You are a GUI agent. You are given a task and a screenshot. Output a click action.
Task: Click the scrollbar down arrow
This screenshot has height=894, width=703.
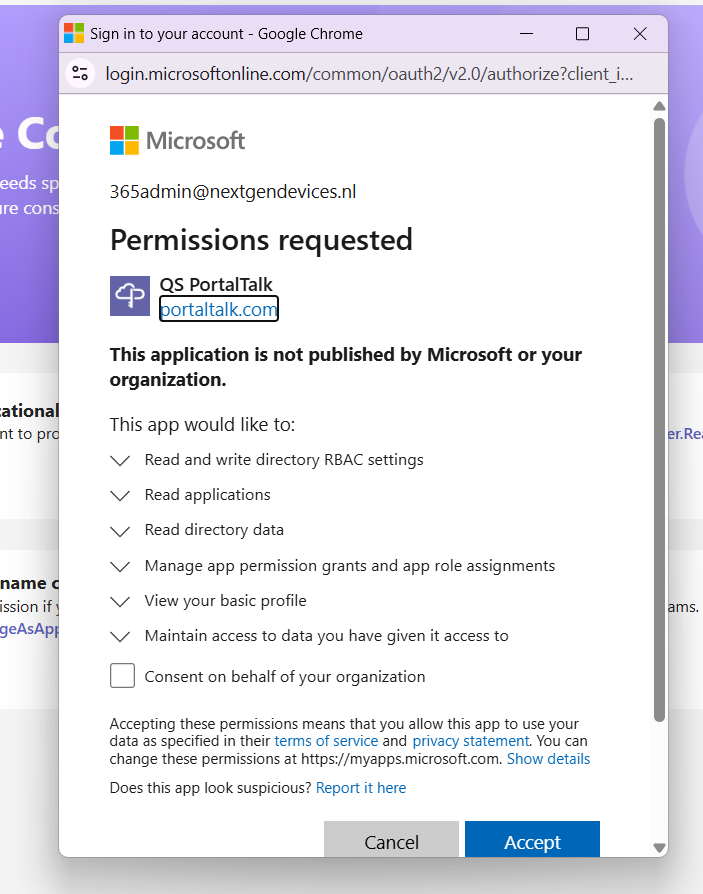coord(660,848)
